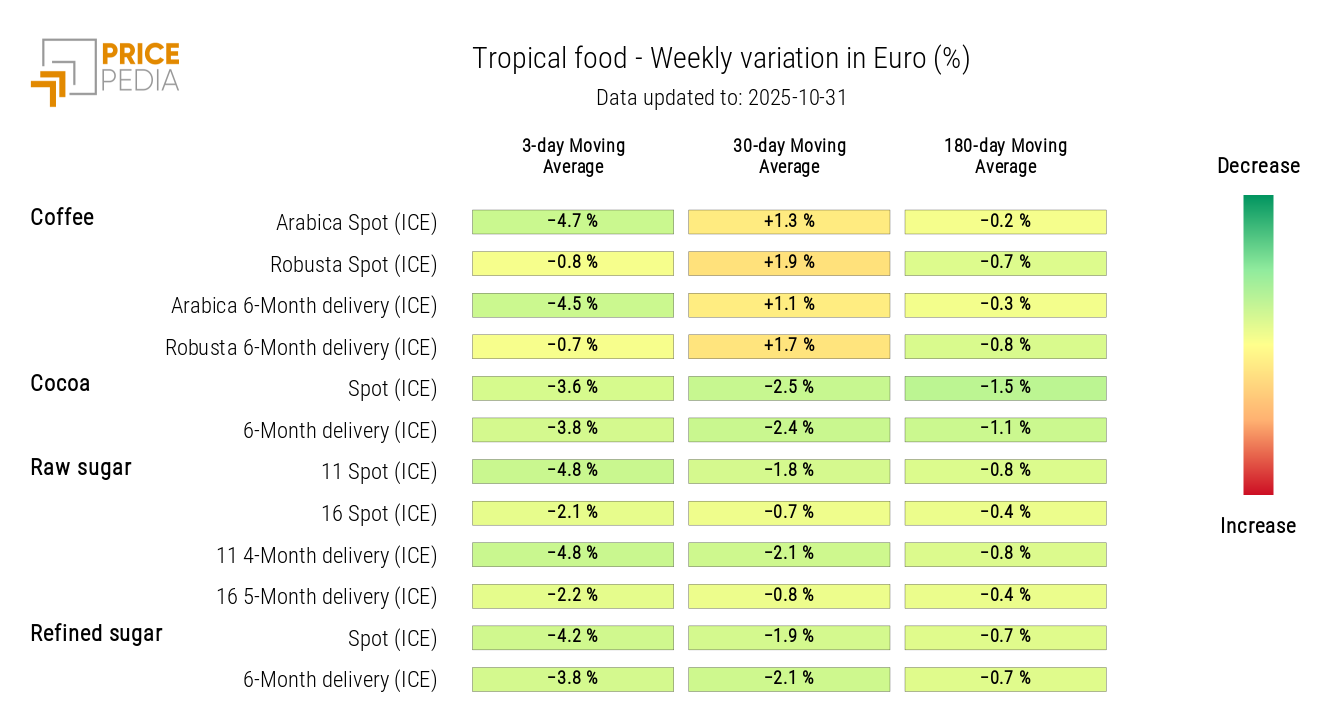
Task: Click the PricePedia logo
Action: 105,71
